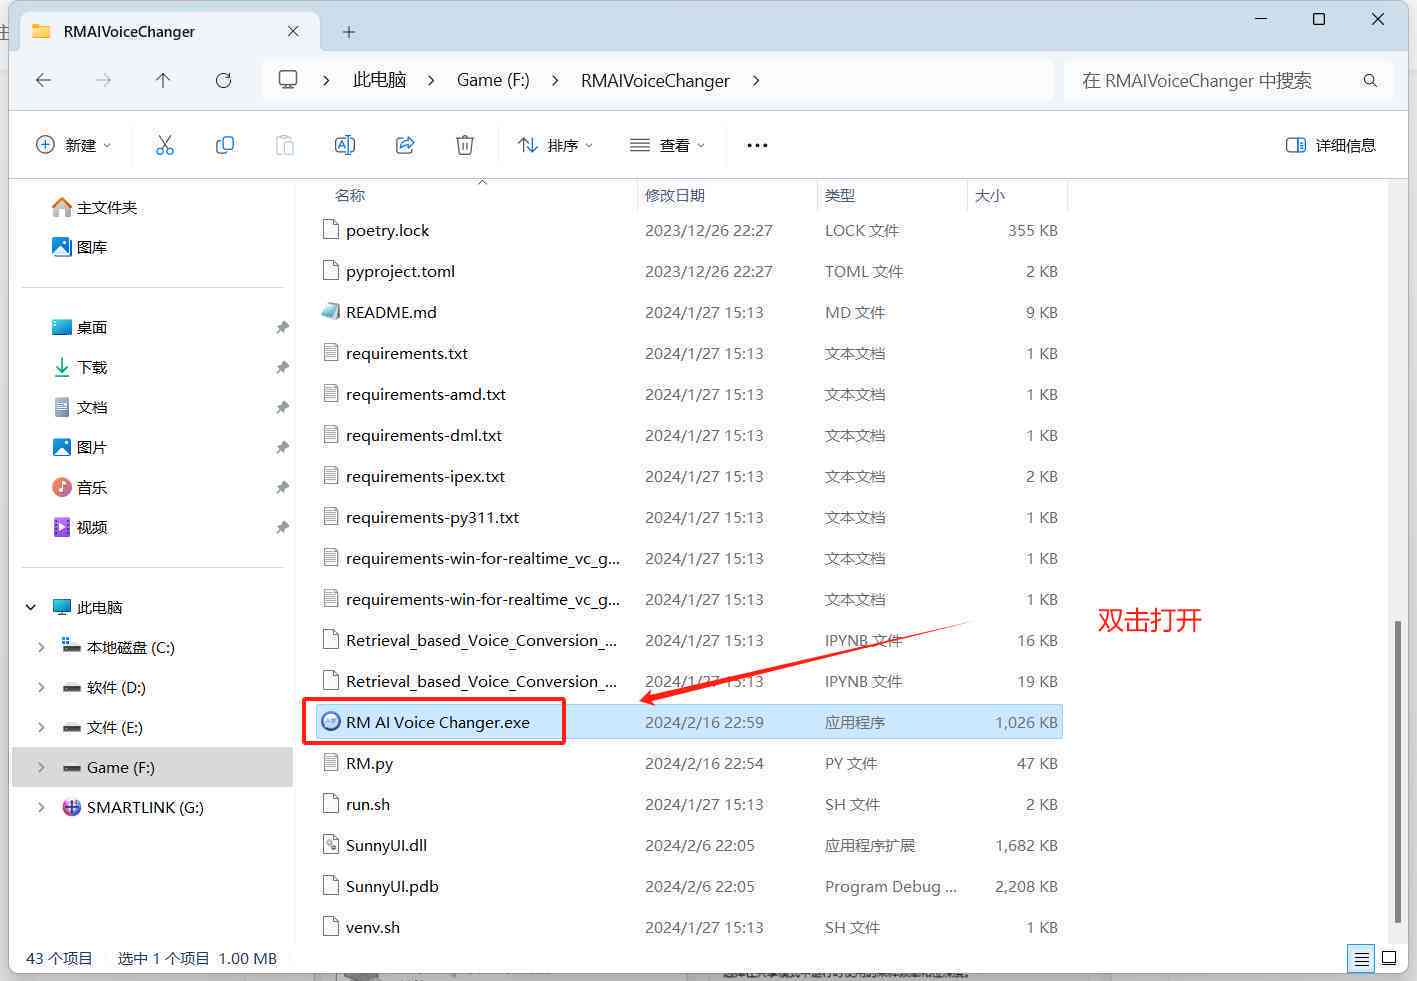Go up one folder level arrow

[x=163, y=80]
